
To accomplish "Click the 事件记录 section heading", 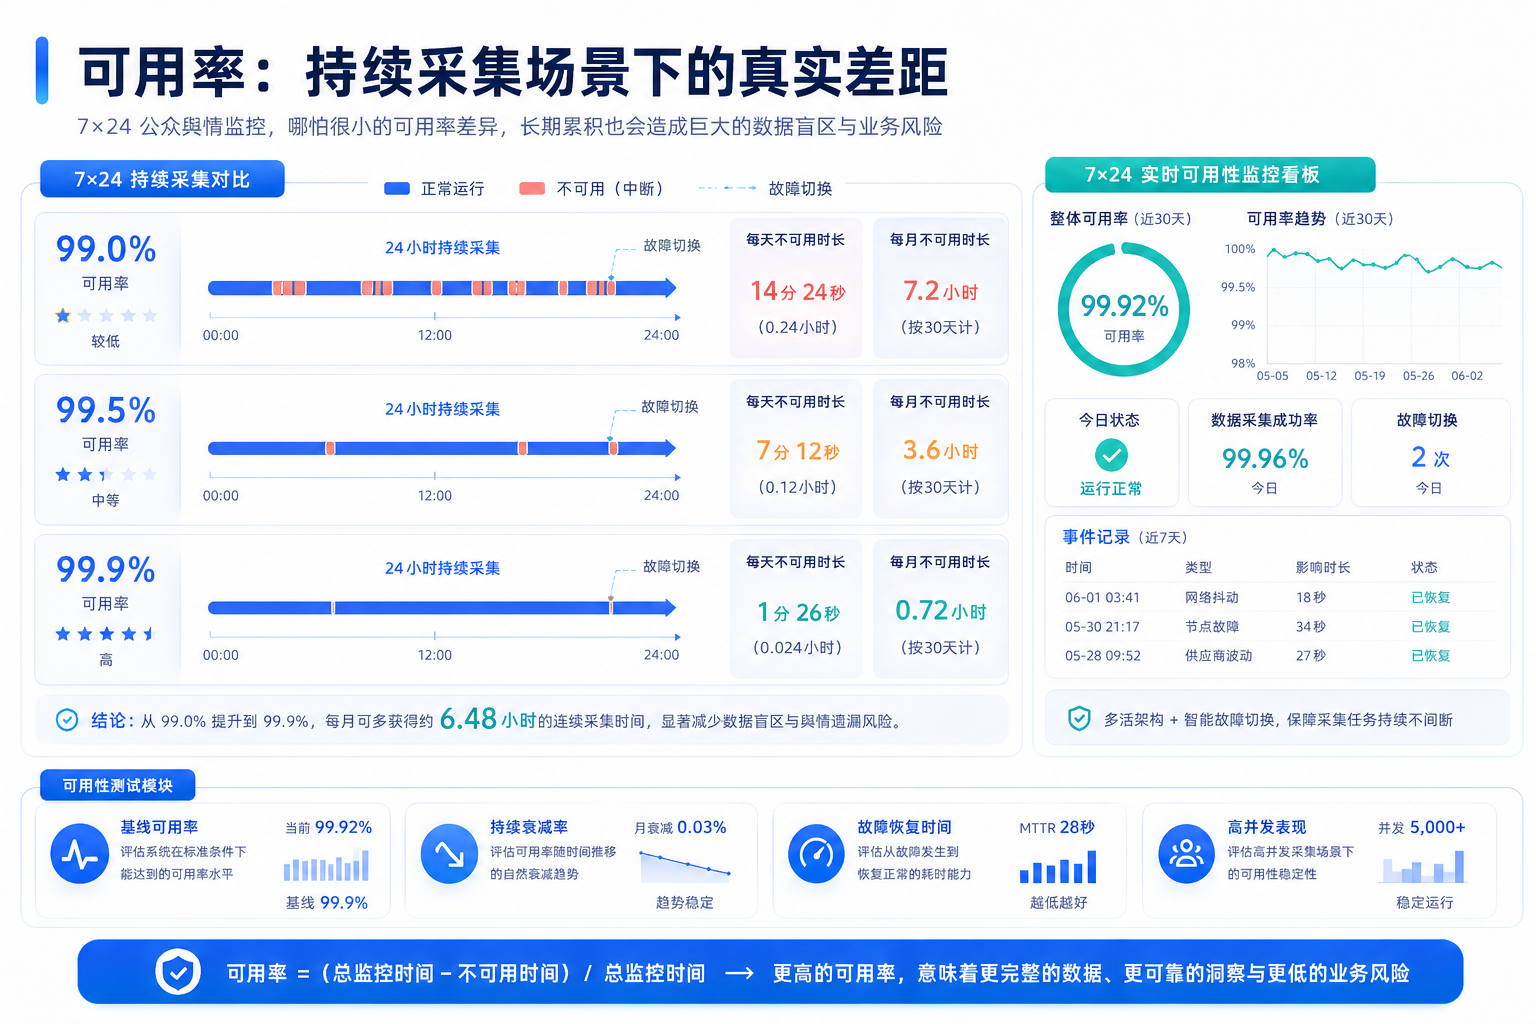I will click(x=1096, y=537).
